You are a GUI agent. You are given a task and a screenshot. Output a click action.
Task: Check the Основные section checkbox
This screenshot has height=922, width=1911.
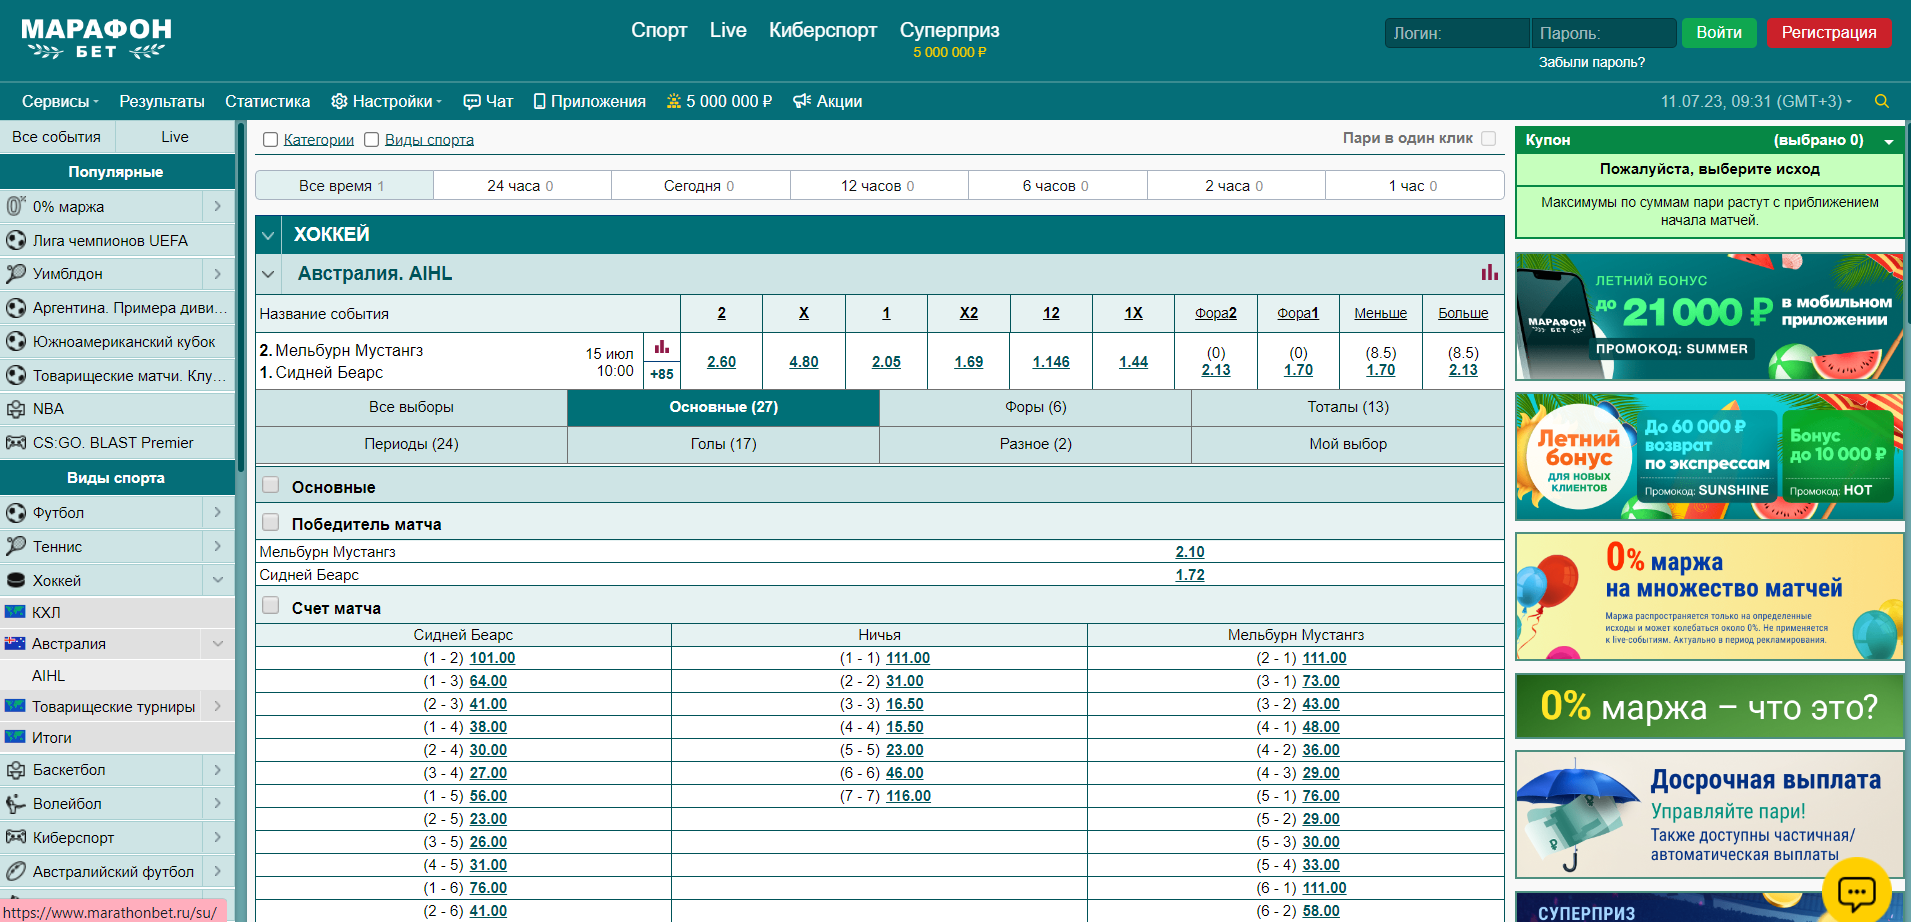pyautogui.click(x=270, y=485)
